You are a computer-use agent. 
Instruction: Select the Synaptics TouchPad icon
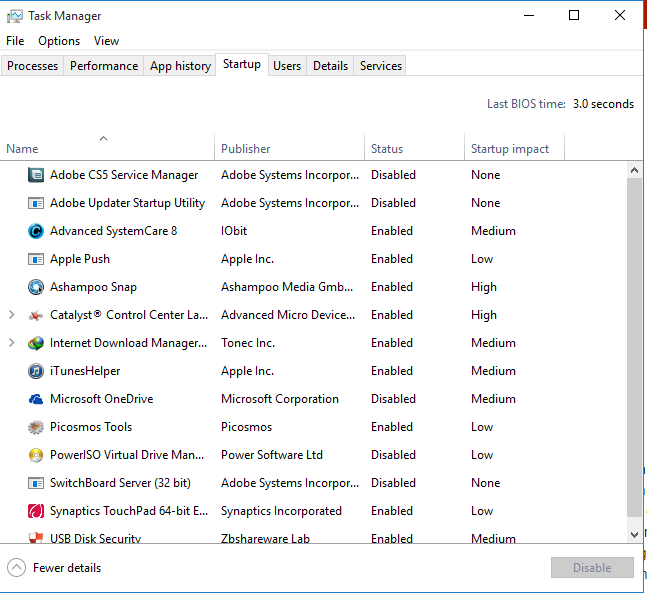point(36,511)
